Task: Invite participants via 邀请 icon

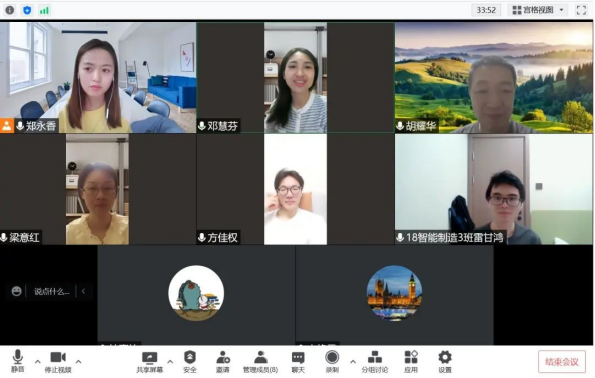Action: click(223, 362)
